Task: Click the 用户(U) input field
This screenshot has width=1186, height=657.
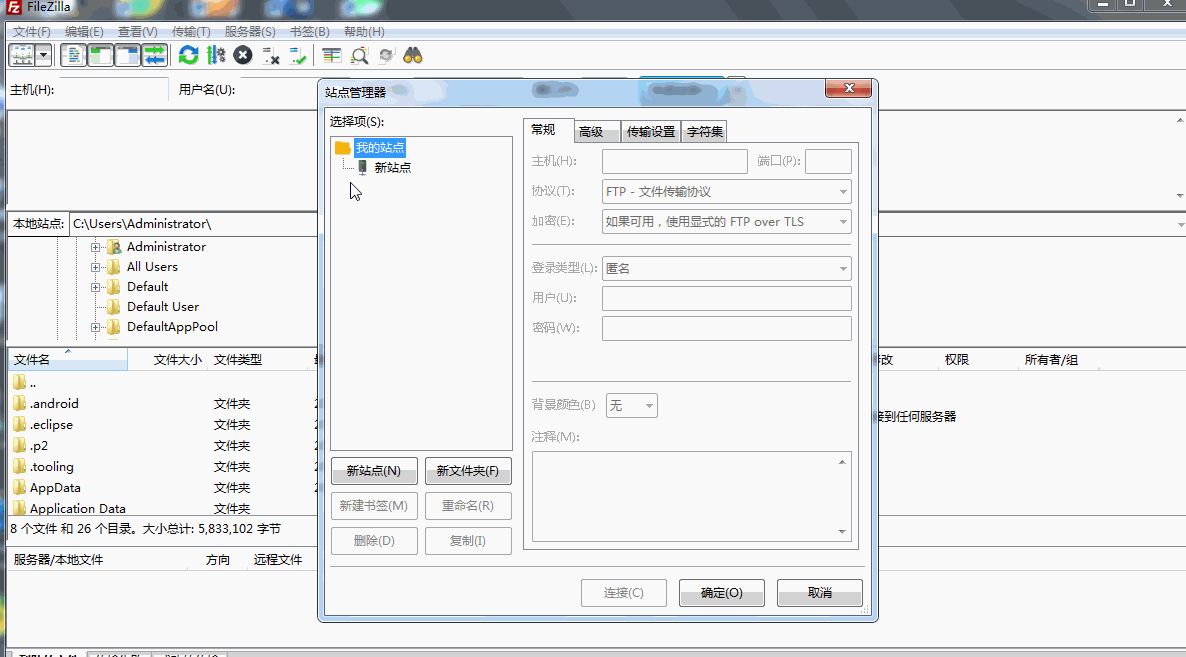Action: [727, 298]
